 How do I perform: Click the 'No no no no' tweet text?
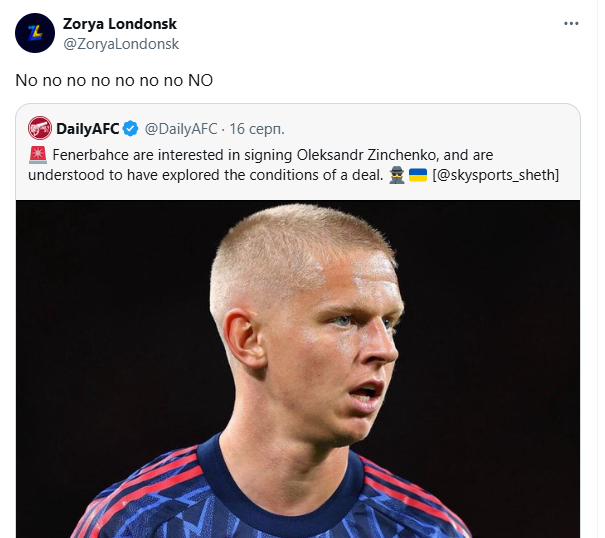(114, 80)
